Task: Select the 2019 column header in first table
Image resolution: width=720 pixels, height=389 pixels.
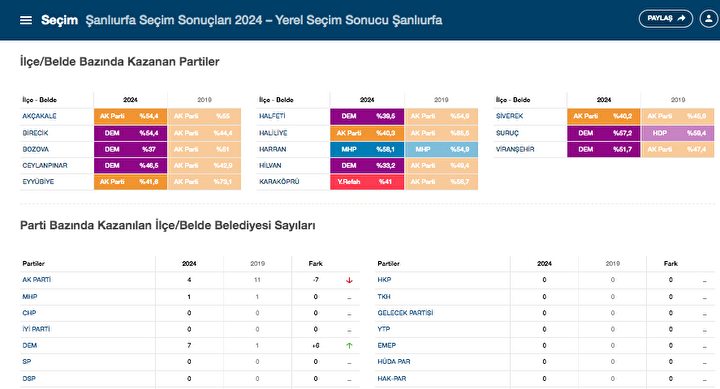Action: coord(204,100)
